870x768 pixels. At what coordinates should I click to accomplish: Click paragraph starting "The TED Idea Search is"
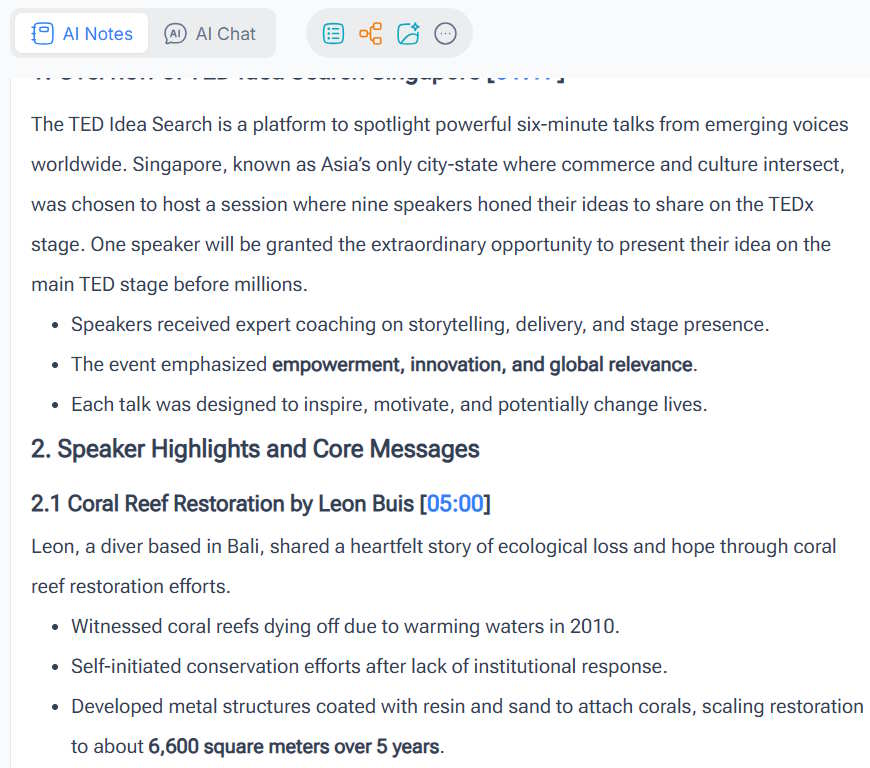point(439,204)
